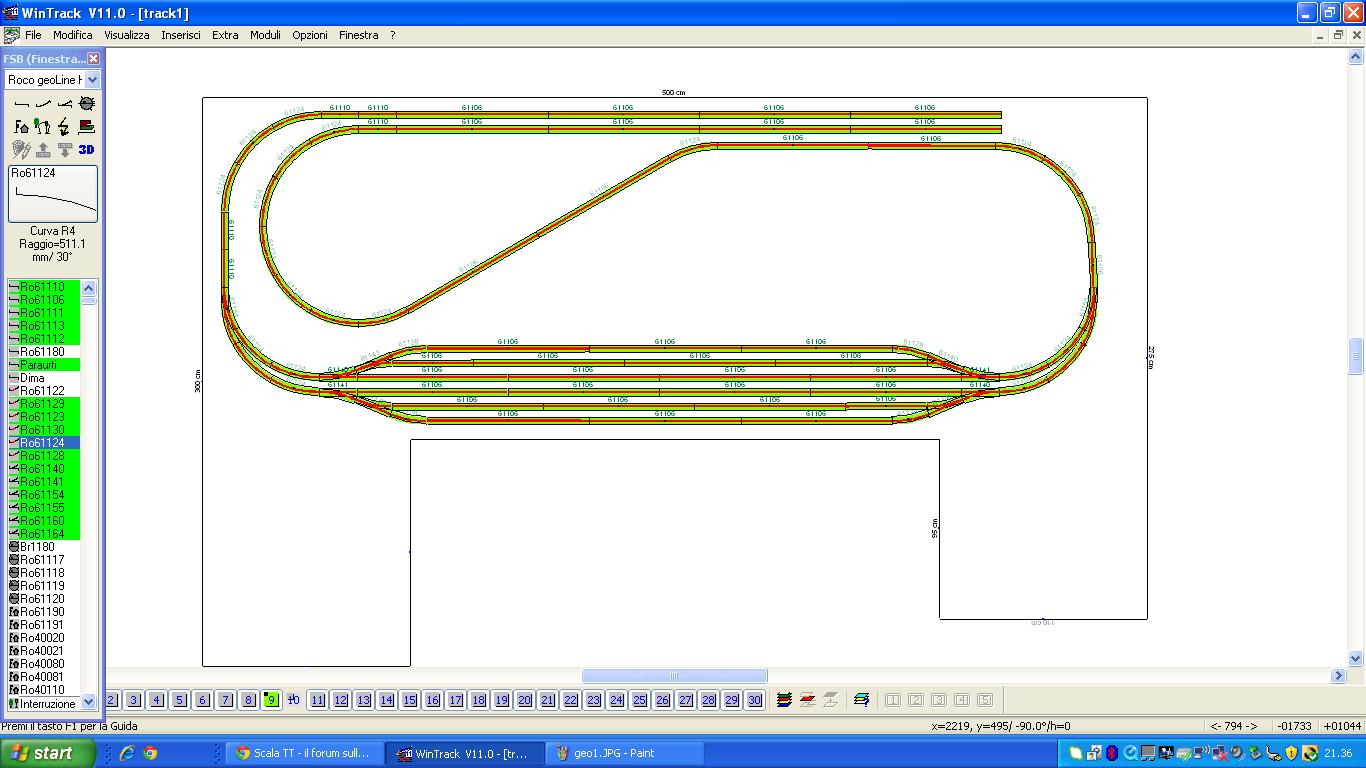The width and height of the screenshot is (1366, 768).
Task: Select the straight track tool icon
Action: pos(21,104)
